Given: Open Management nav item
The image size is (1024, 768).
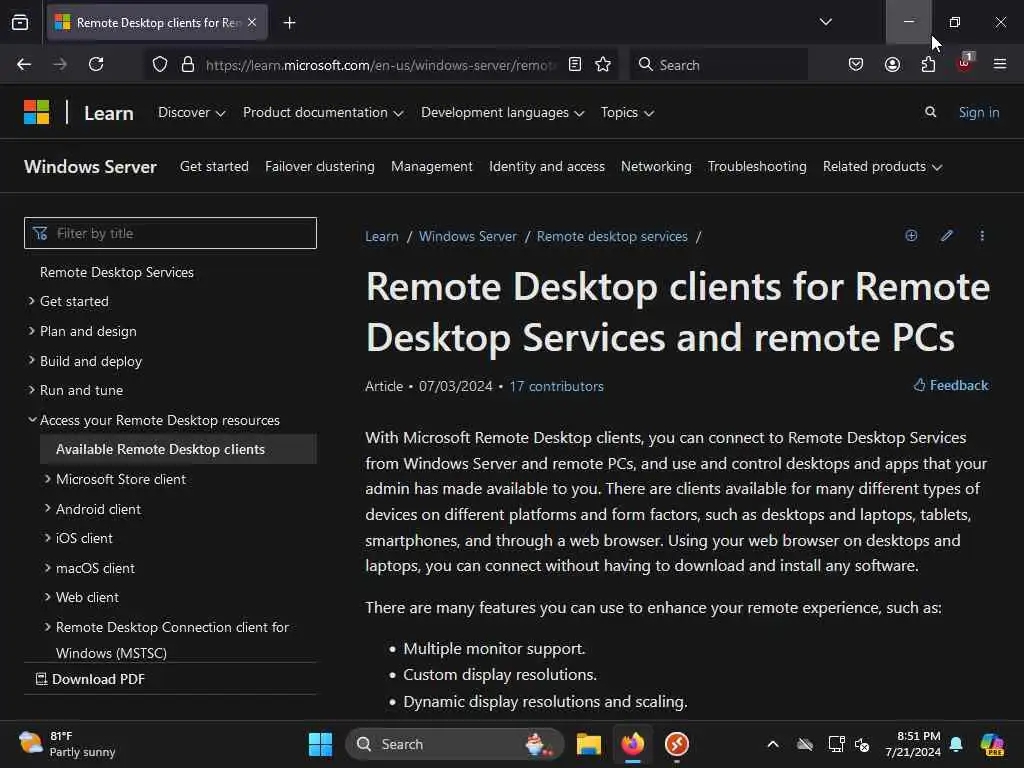Looking at the screenshot, I should click(x=432, y=167).
